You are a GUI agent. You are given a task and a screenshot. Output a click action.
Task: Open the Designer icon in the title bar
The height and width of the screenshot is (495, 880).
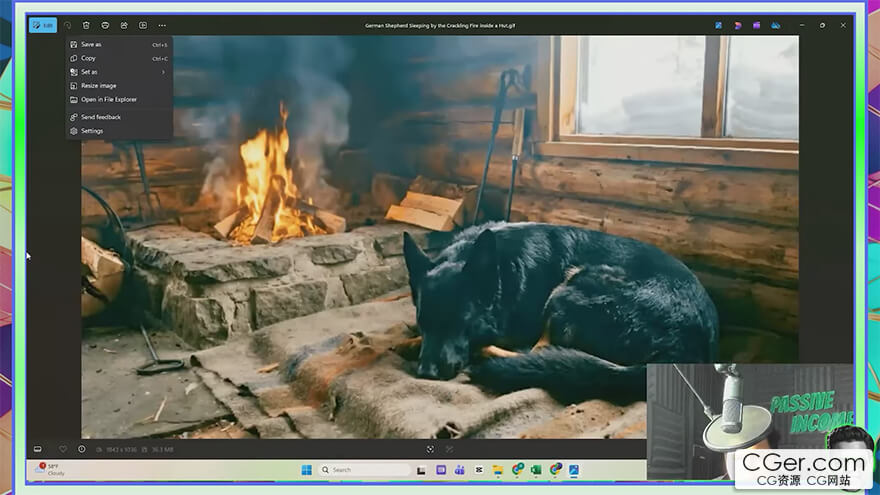pos(737,25)
